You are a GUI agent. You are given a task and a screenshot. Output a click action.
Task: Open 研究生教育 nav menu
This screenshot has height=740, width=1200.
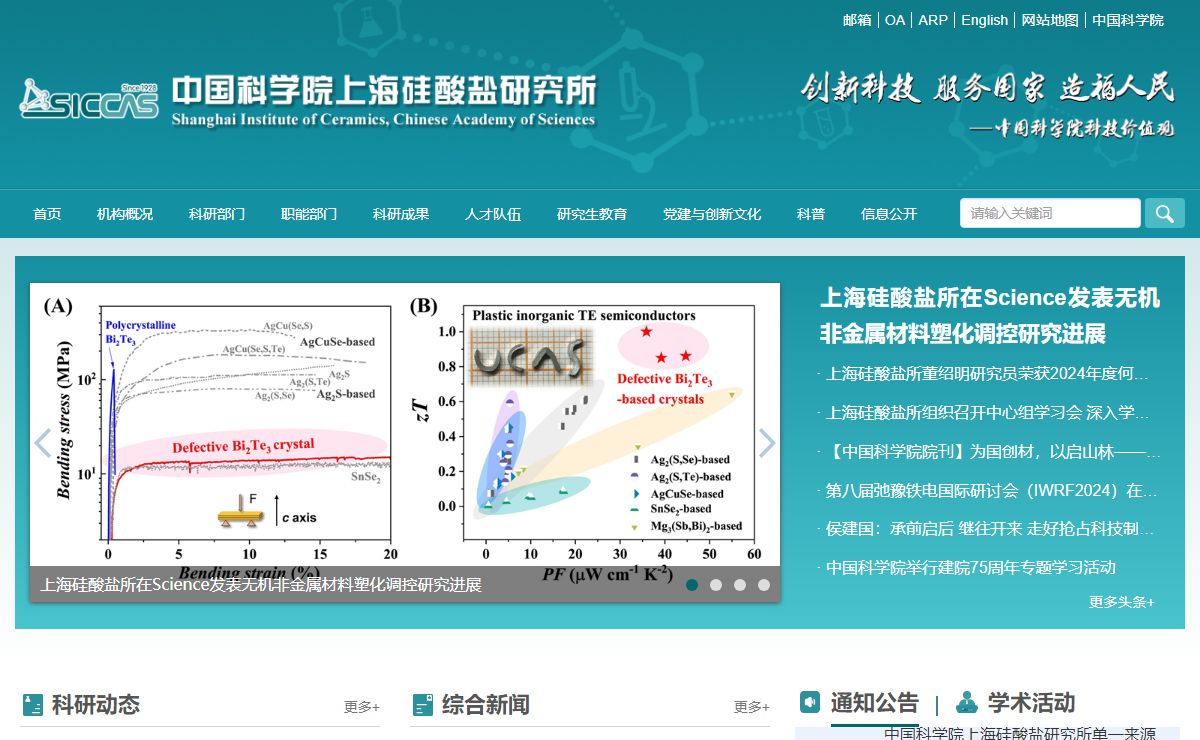point(592,214)
